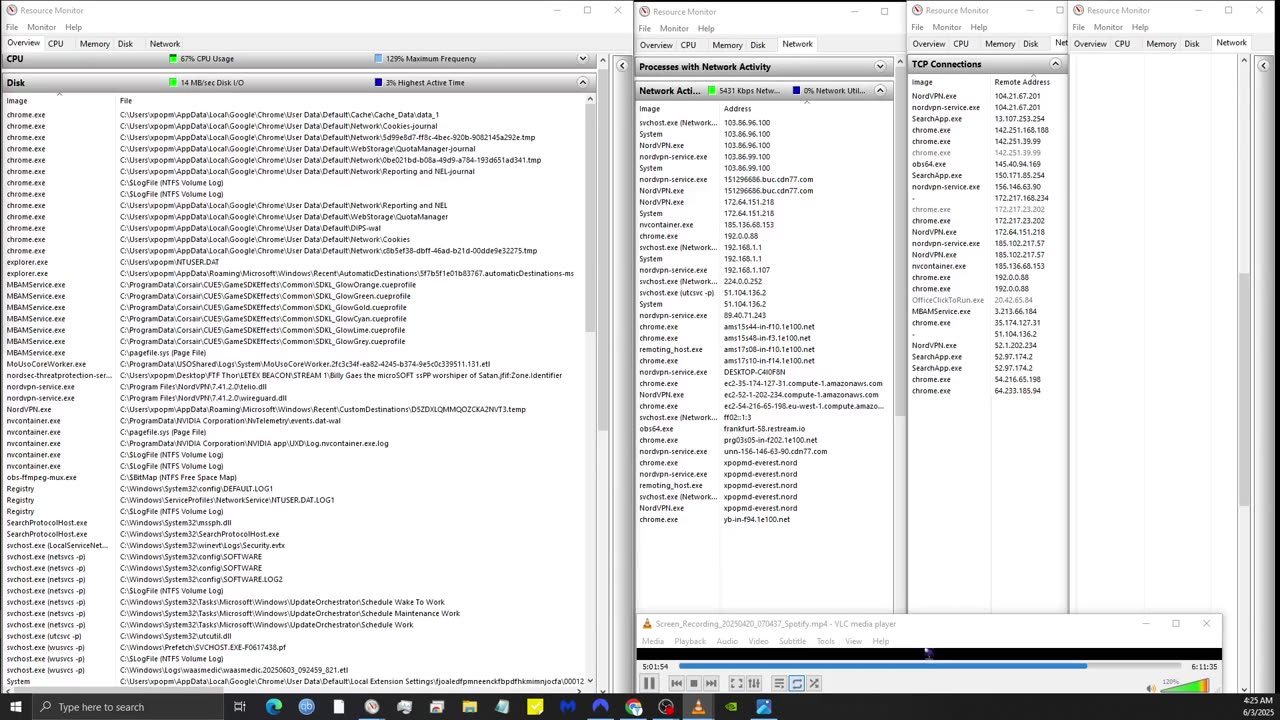Sort TCP Connections by Image column
1280x720 pixels.
click(950, 82)
